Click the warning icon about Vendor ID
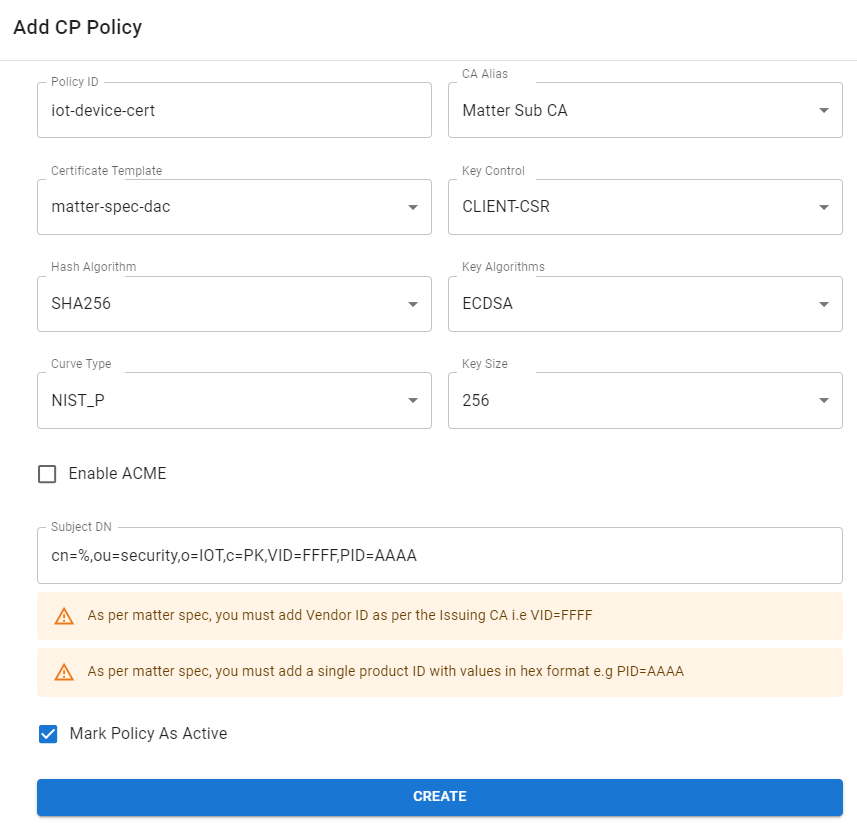The width and height of the screenshot is (857, 831). 64,617
